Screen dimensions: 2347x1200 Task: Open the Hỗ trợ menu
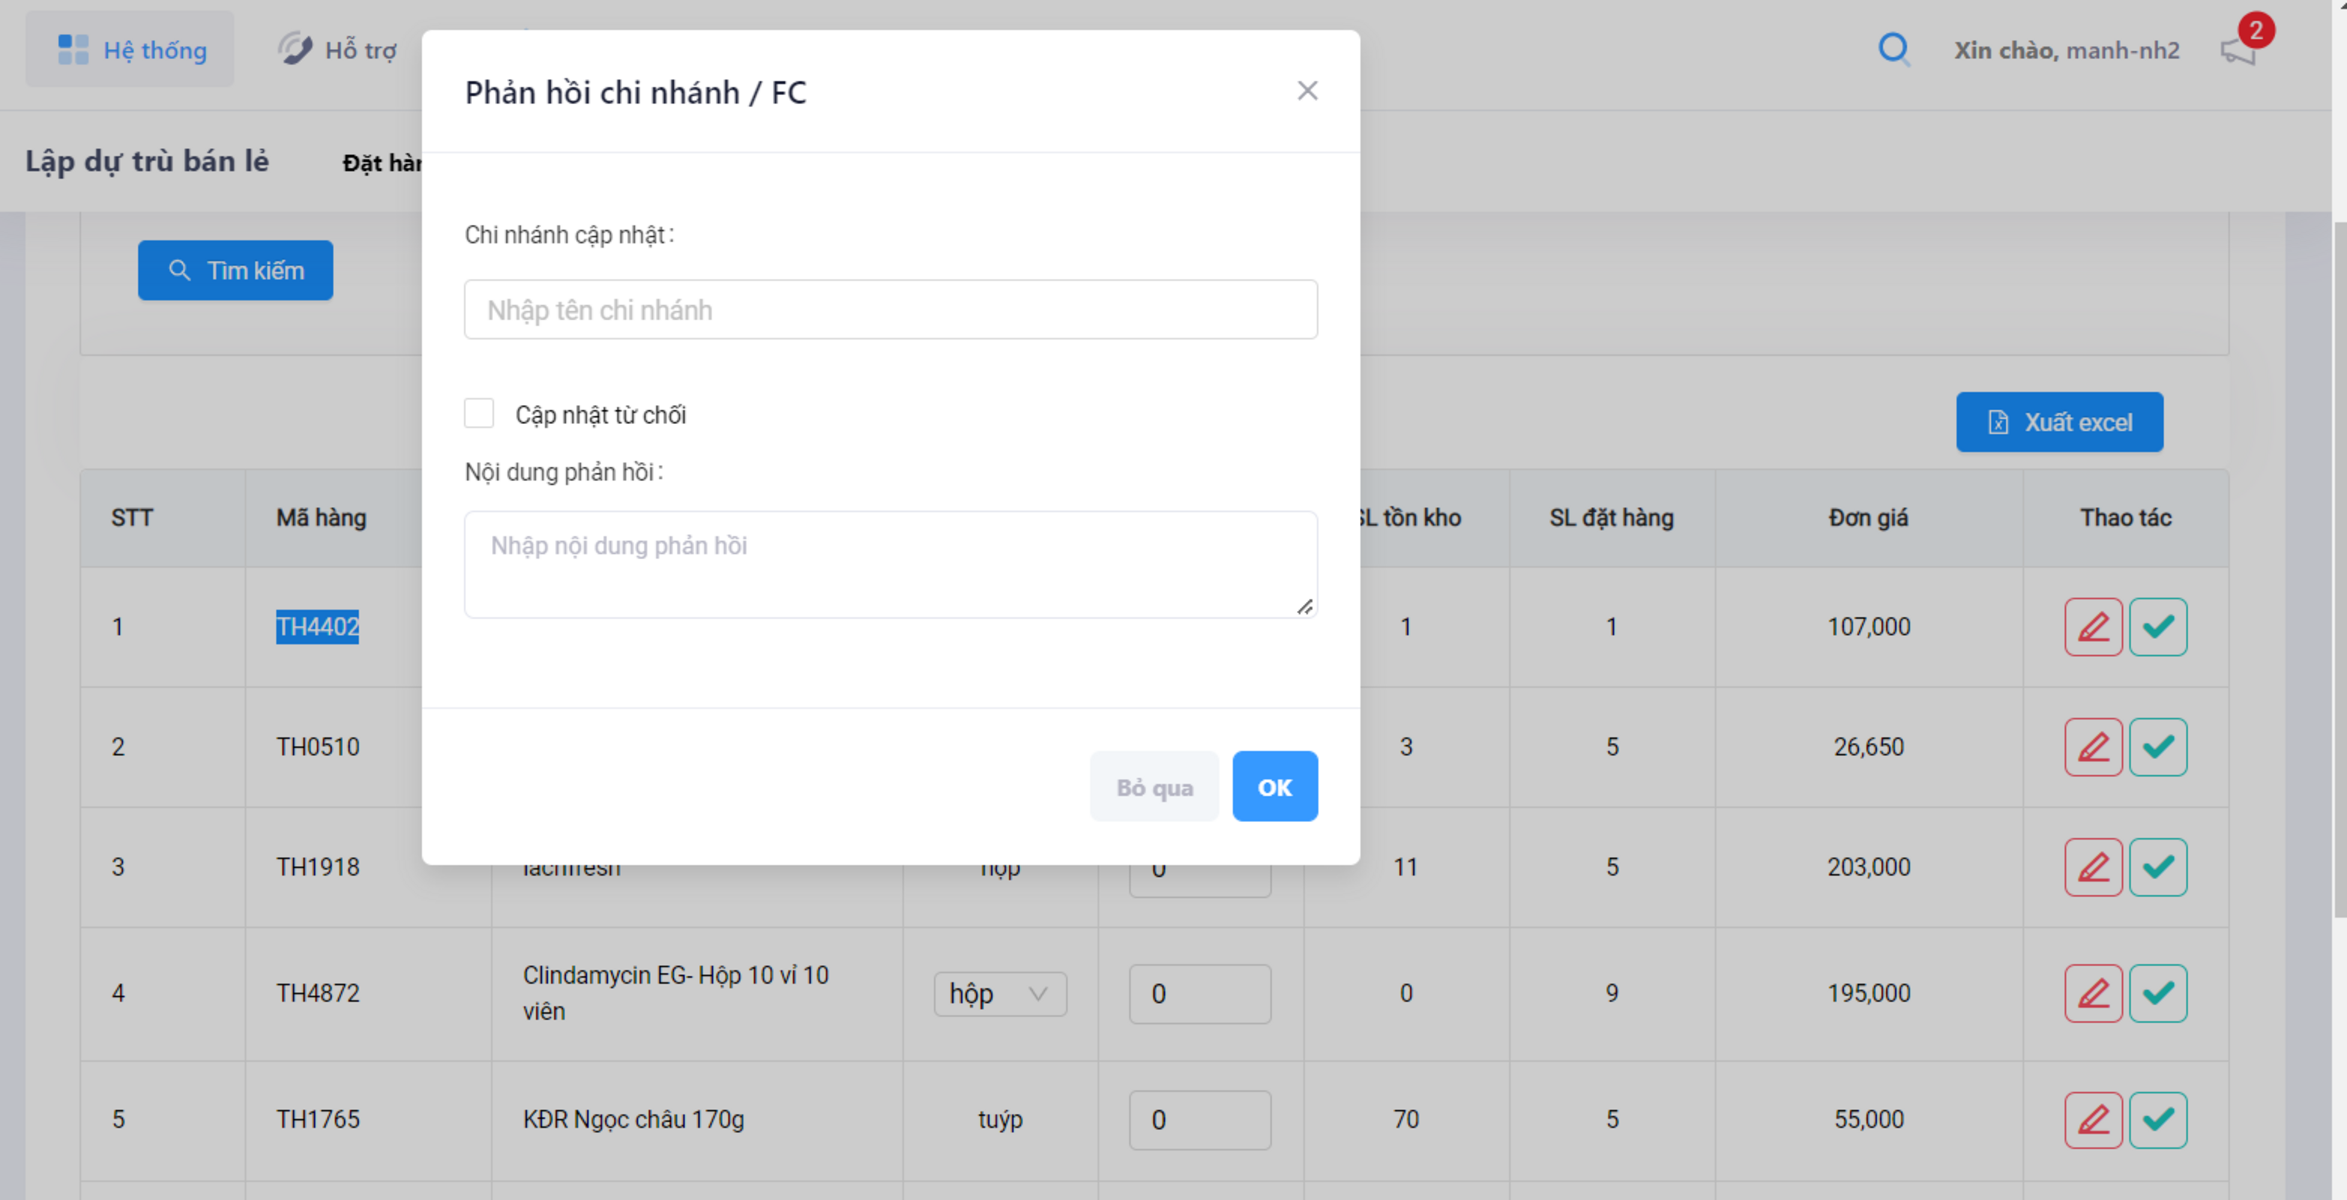point(338,49)
